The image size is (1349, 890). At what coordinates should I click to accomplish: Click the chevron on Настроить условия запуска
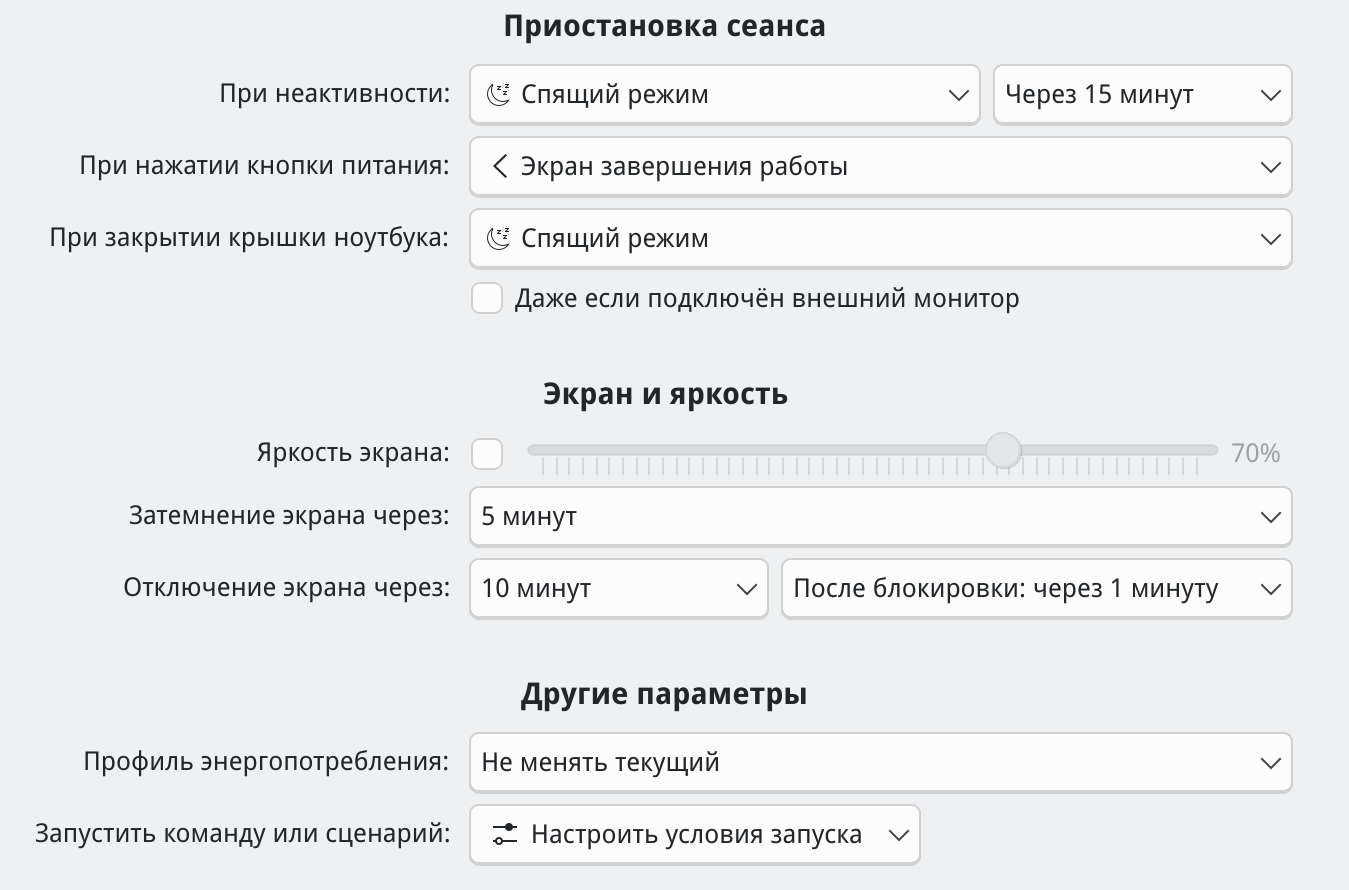(x=898, y=835)
